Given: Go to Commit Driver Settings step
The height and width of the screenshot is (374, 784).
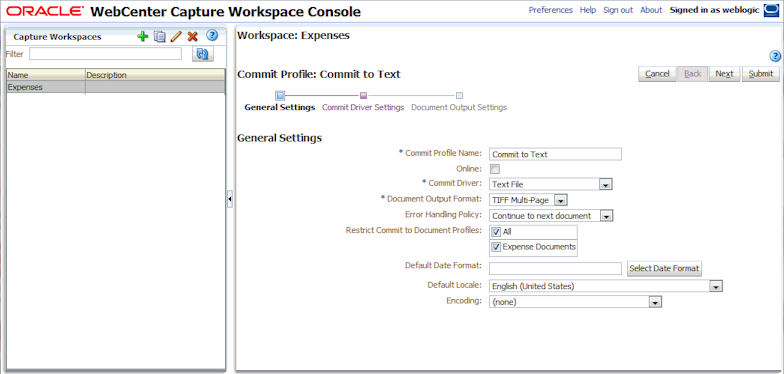Looking at the screenshot, I should pos(363,108).
